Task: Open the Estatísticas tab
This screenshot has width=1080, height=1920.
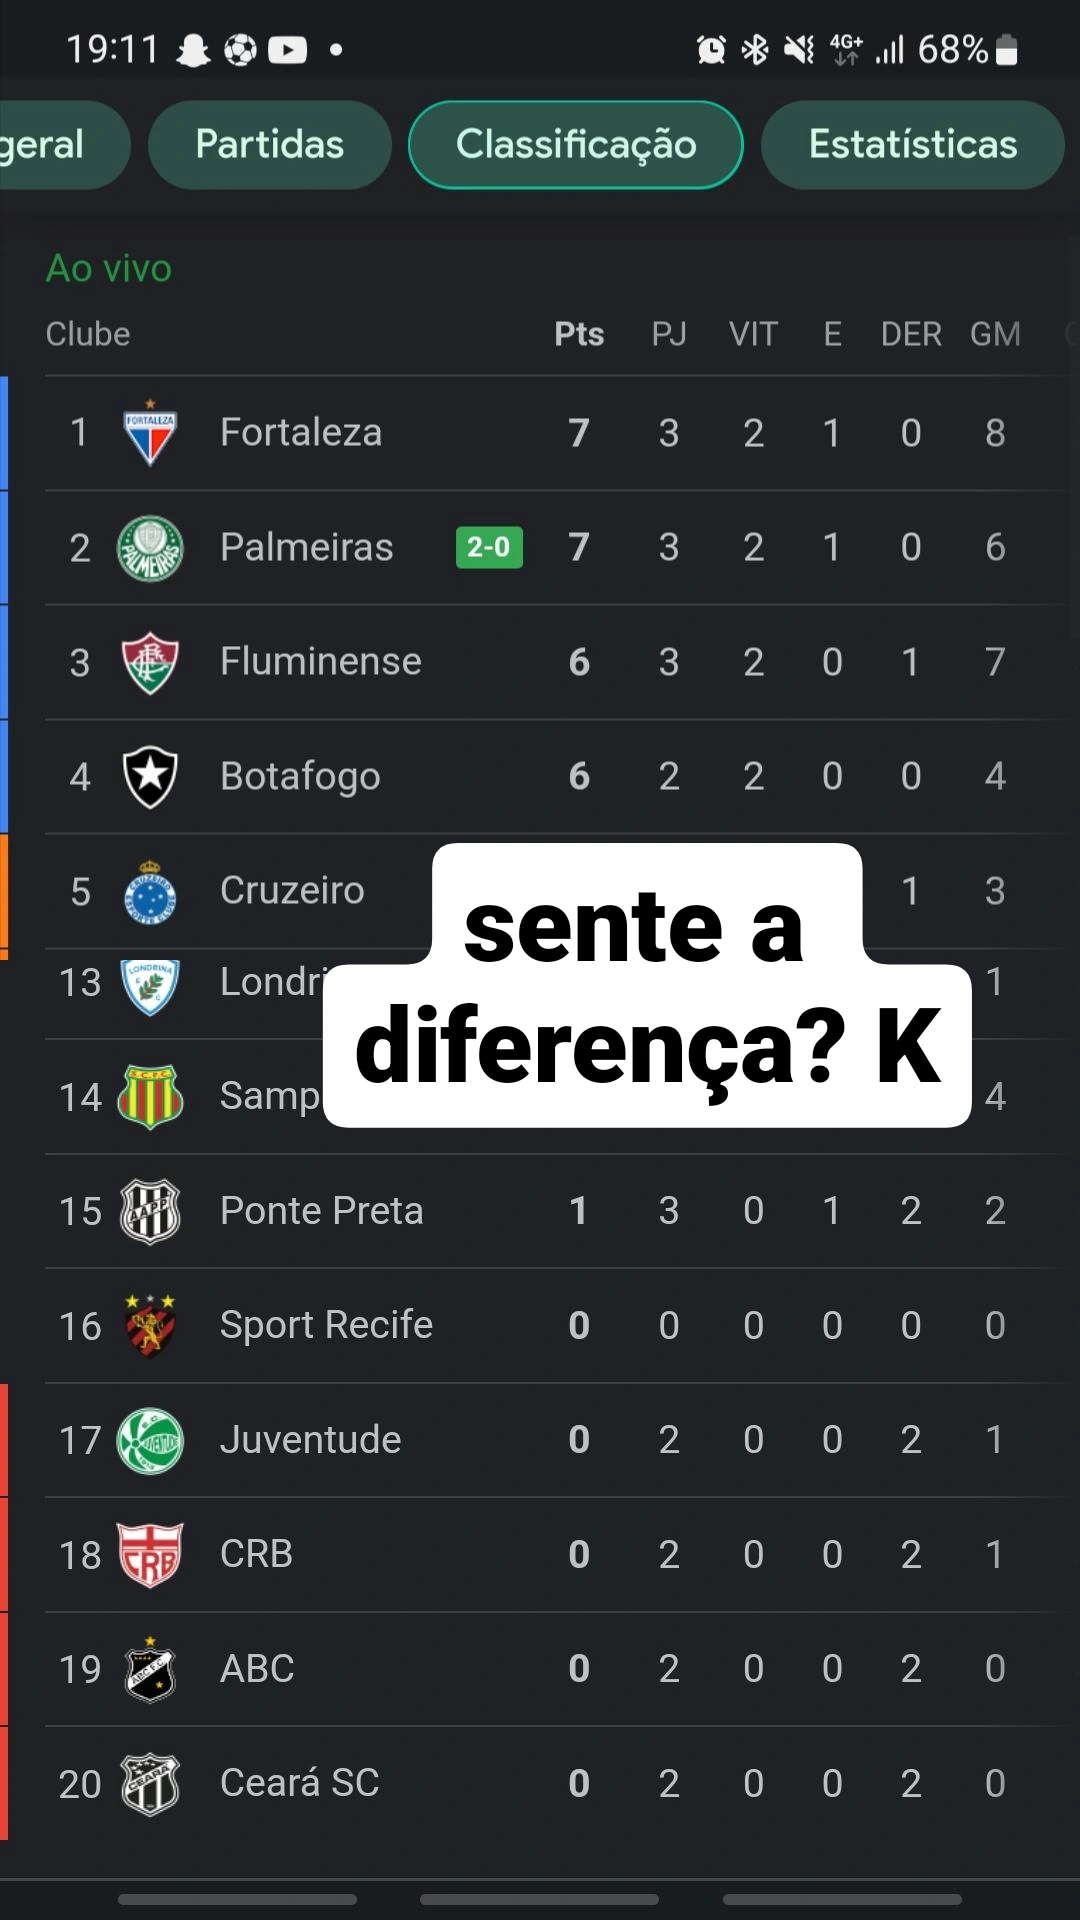Action: [912, 145]
